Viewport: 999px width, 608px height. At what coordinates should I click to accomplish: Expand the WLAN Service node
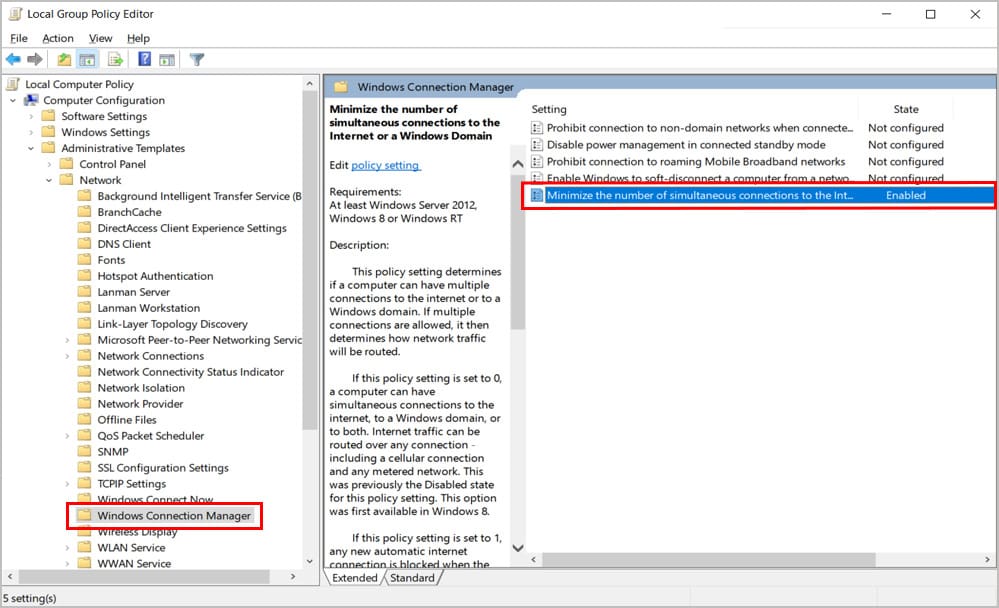pos(67,547)
